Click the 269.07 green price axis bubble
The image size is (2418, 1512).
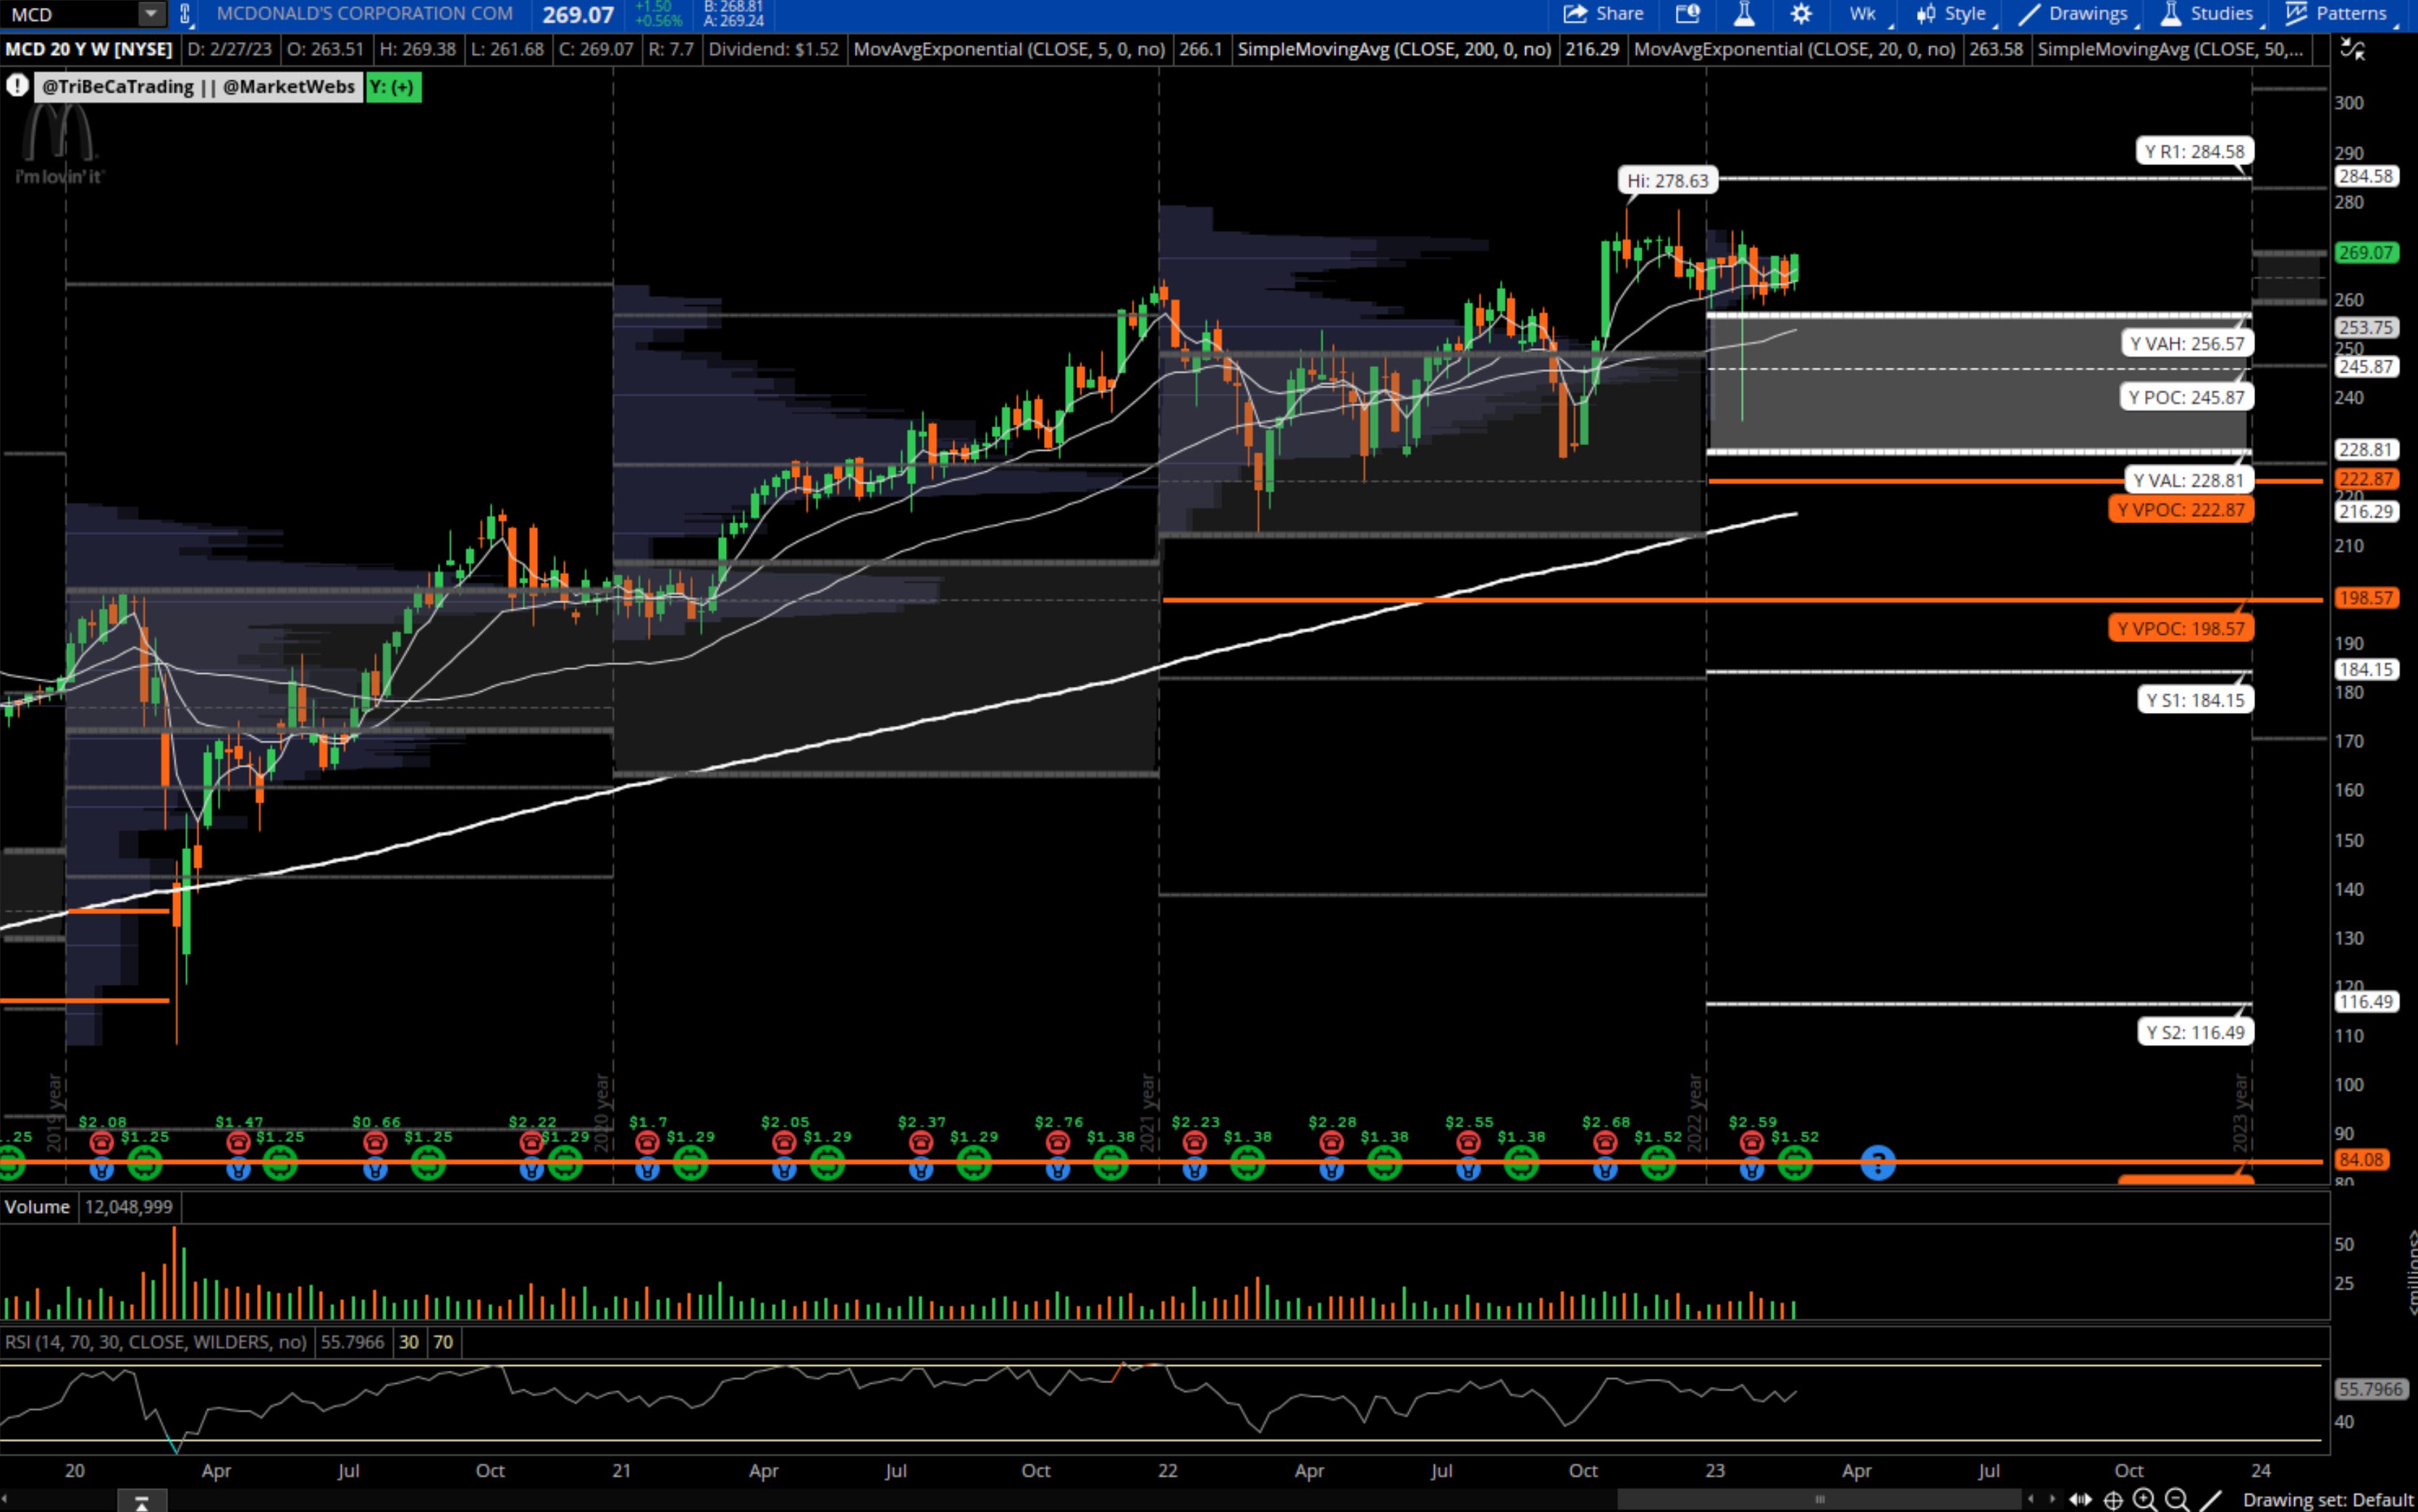coord(2365,253)
